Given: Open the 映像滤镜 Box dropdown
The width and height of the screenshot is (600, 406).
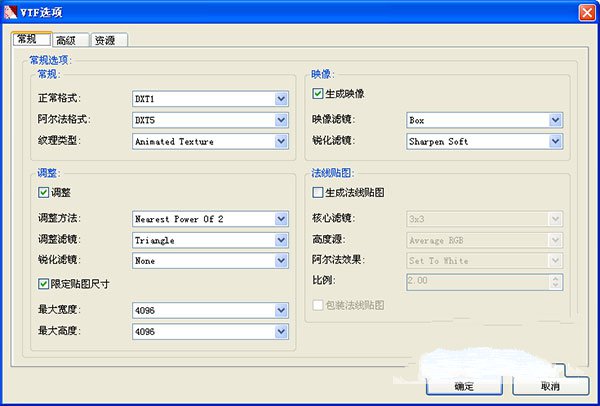Looking at the screenshot, I should tap(484, 120).
